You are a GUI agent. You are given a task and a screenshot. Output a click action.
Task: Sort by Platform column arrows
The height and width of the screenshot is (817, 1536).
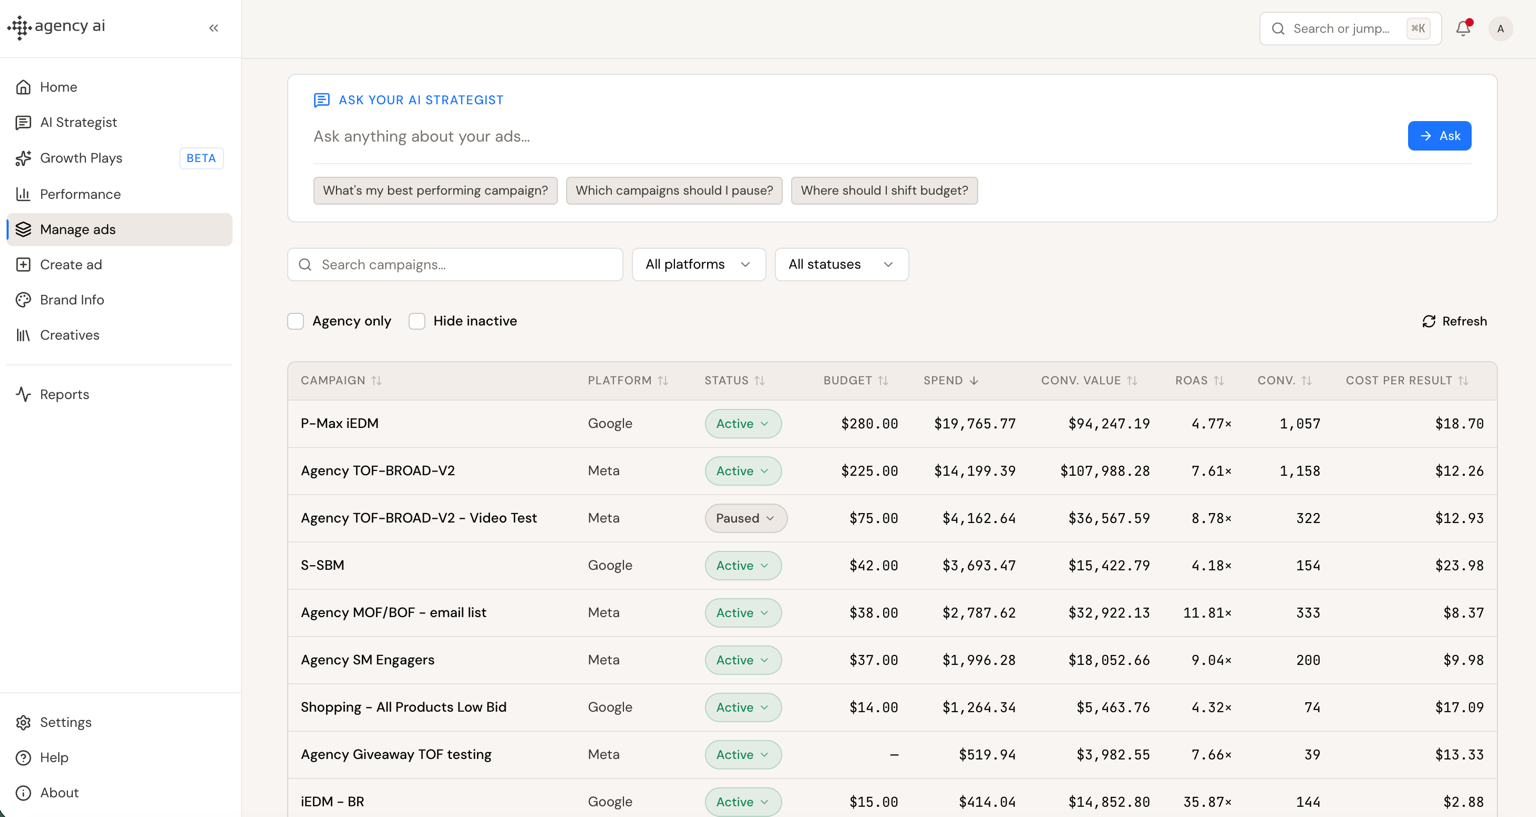tap(663, 381)
